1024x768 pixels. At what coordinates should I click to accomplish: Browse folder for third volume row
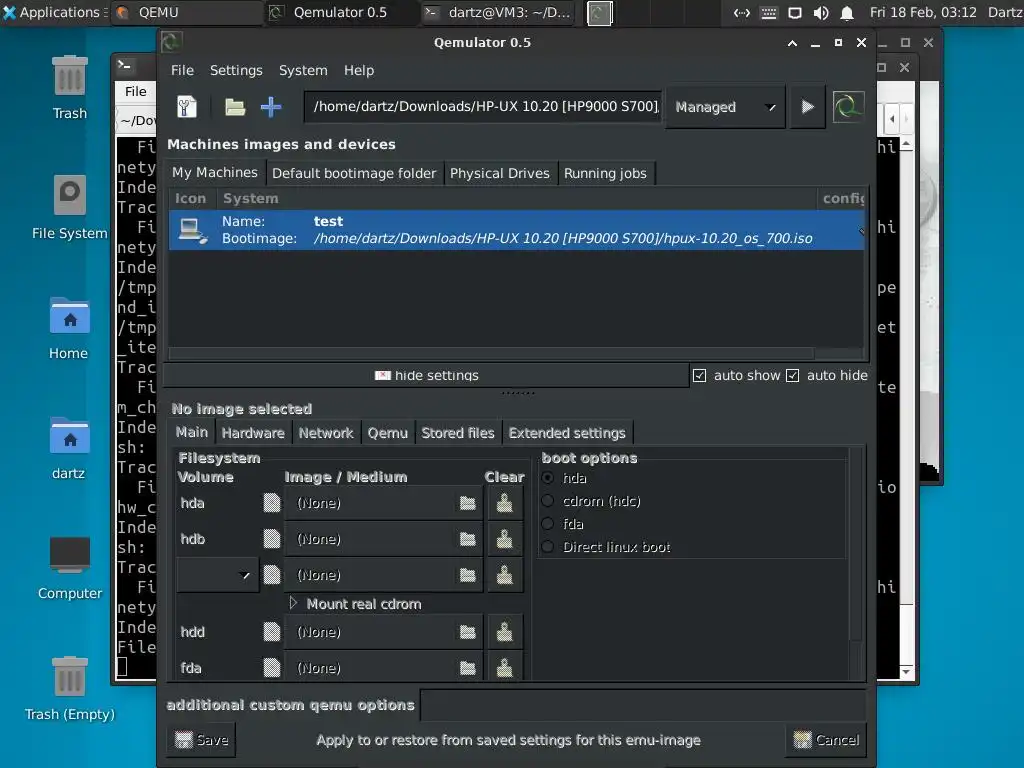tap(468, 575)
